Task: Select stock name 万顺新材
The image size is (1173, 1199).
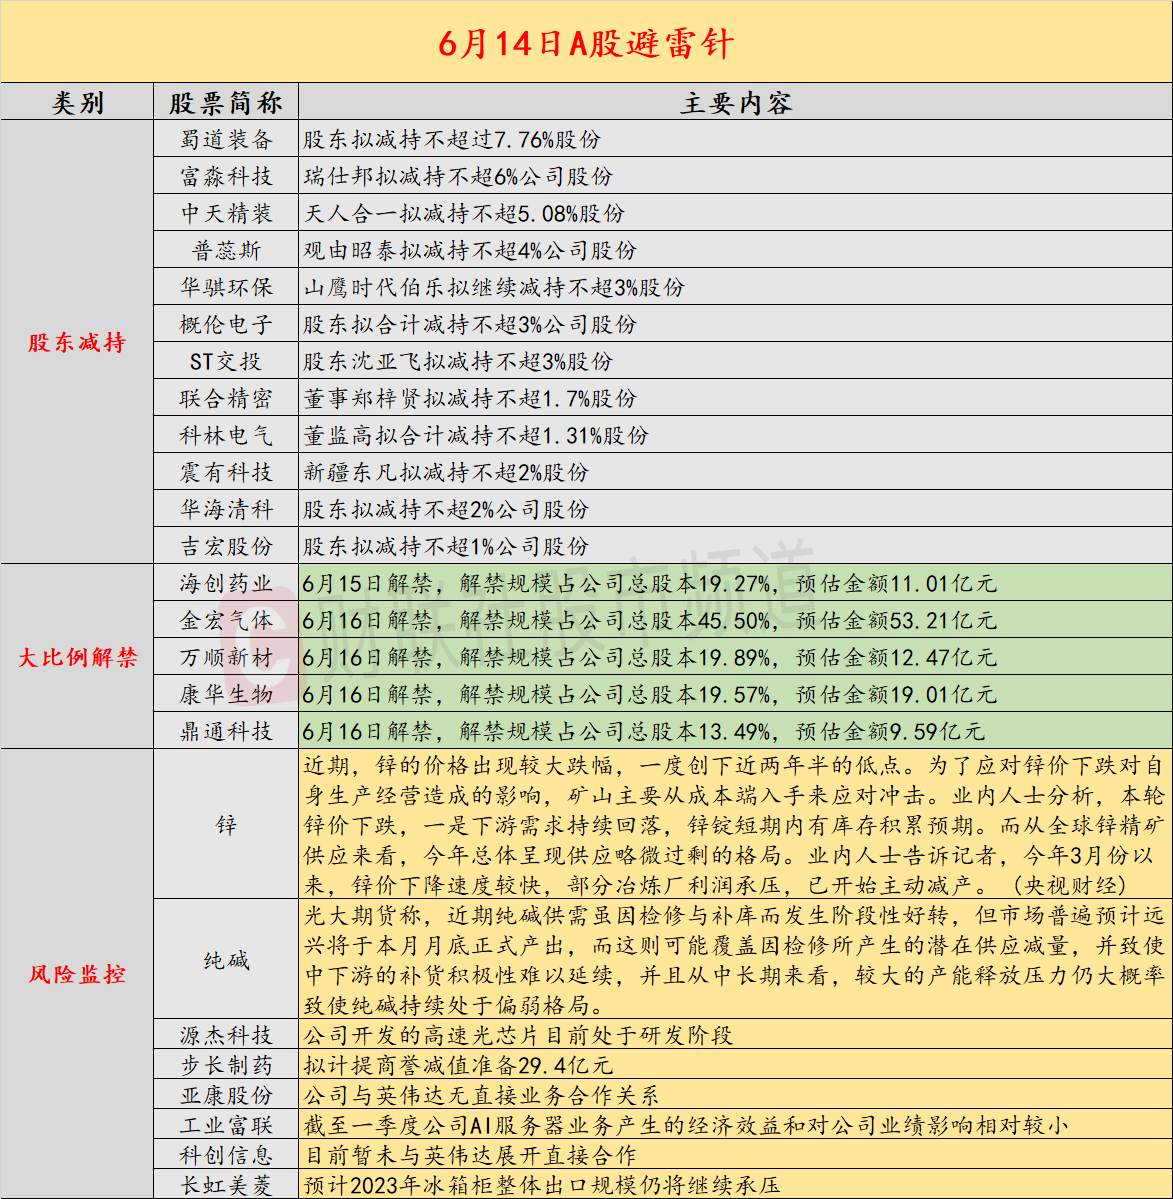Action: pos(226,657)
